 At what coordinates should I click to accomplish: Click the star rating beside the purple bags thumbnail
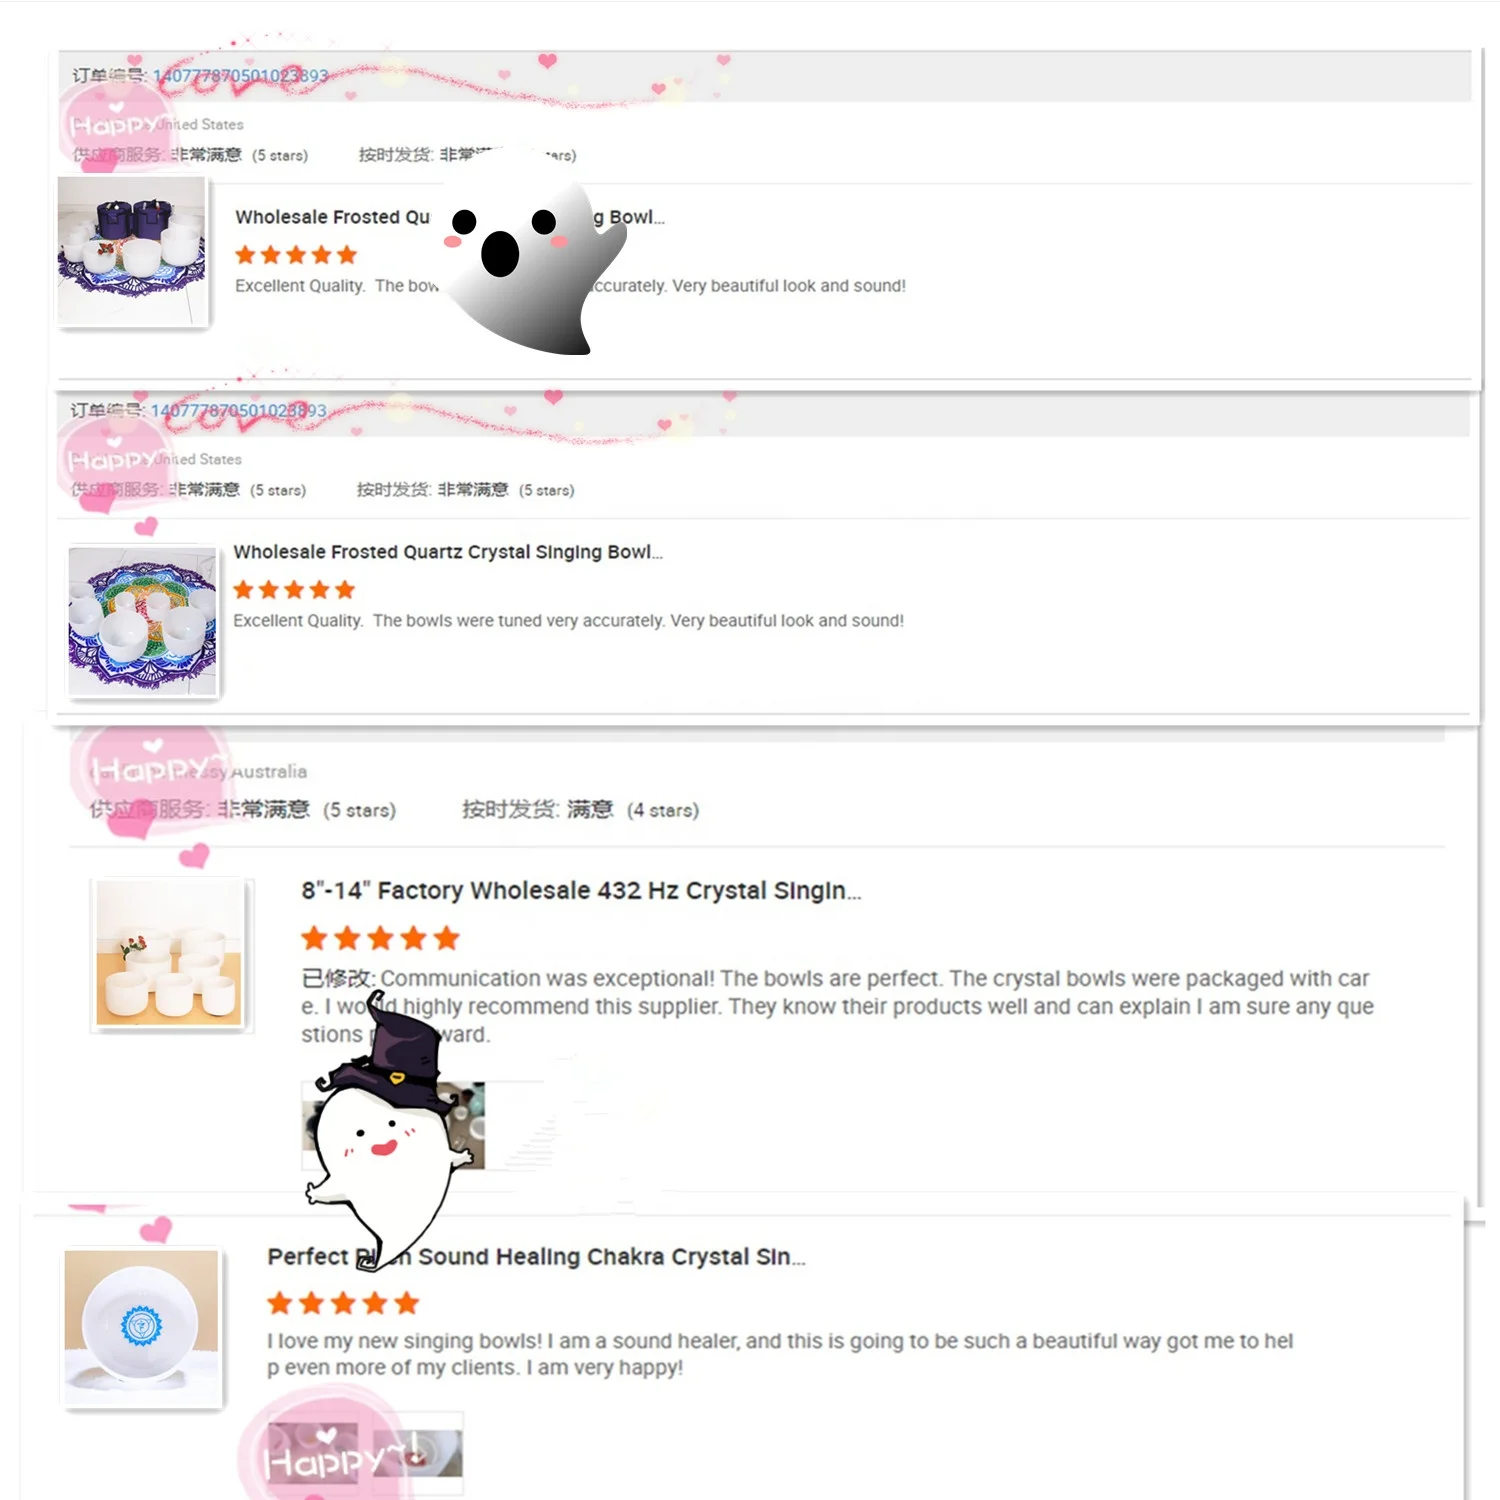click(x=296, y=255)
